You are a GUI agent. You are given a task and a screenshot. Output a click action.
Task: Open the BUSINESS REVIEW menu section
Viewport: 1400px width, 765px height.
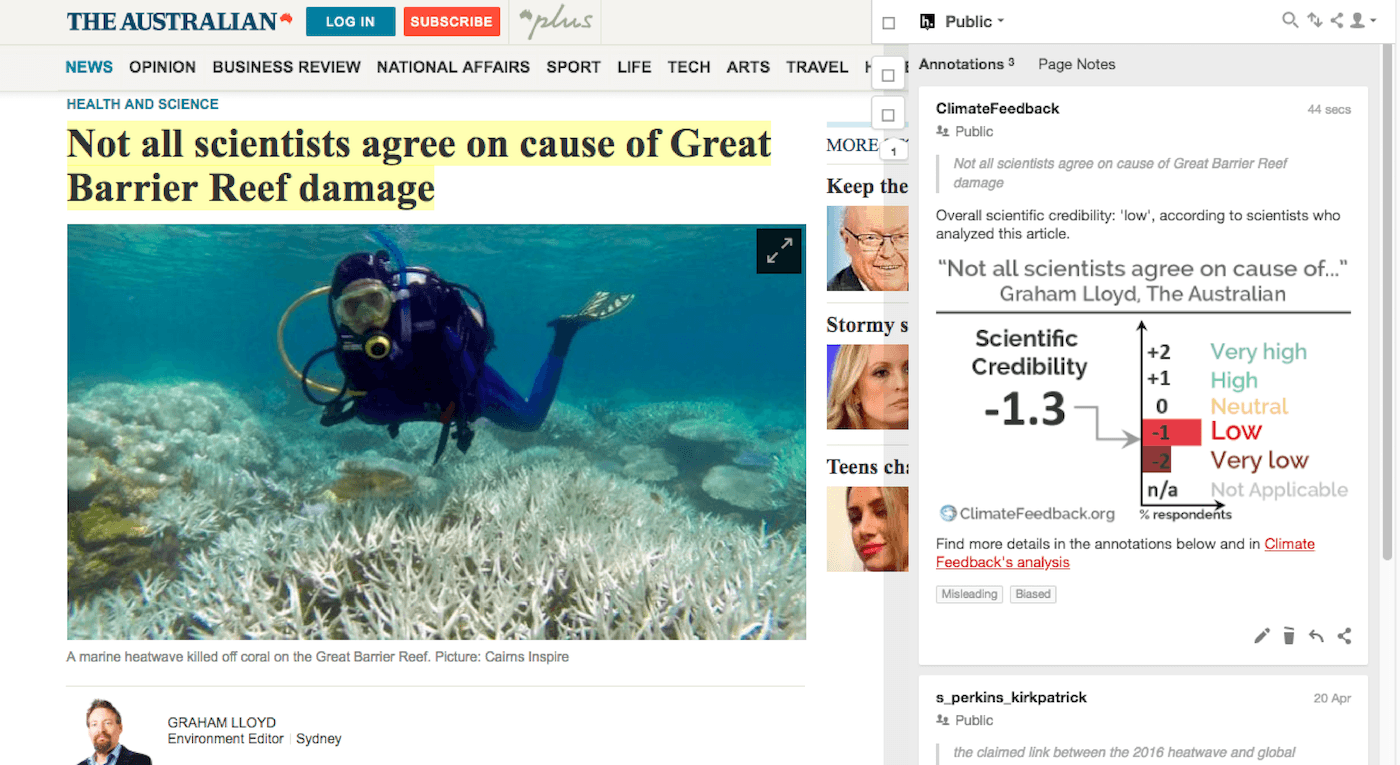coord(286,67)
